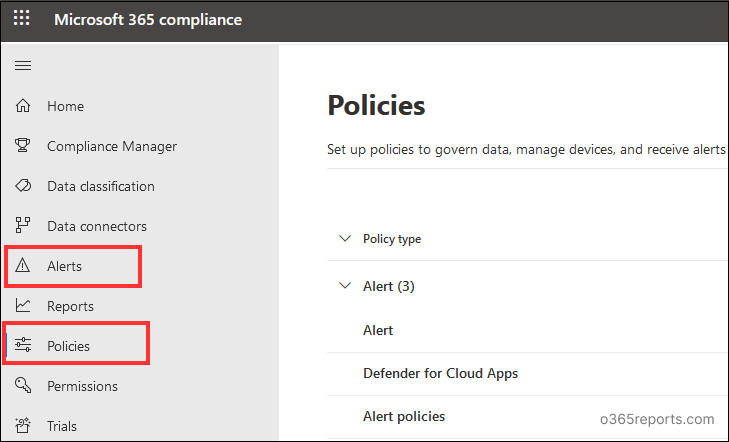Screen dimensions: 729x442
Task: Collapse navigation with the hamburger icon
Action: (23, 66)
